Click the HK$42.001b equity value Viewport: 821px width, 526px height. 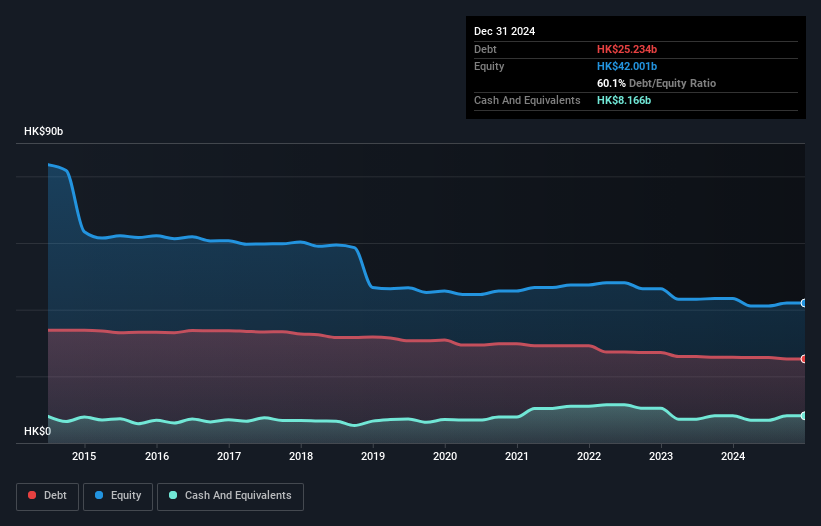627,66
